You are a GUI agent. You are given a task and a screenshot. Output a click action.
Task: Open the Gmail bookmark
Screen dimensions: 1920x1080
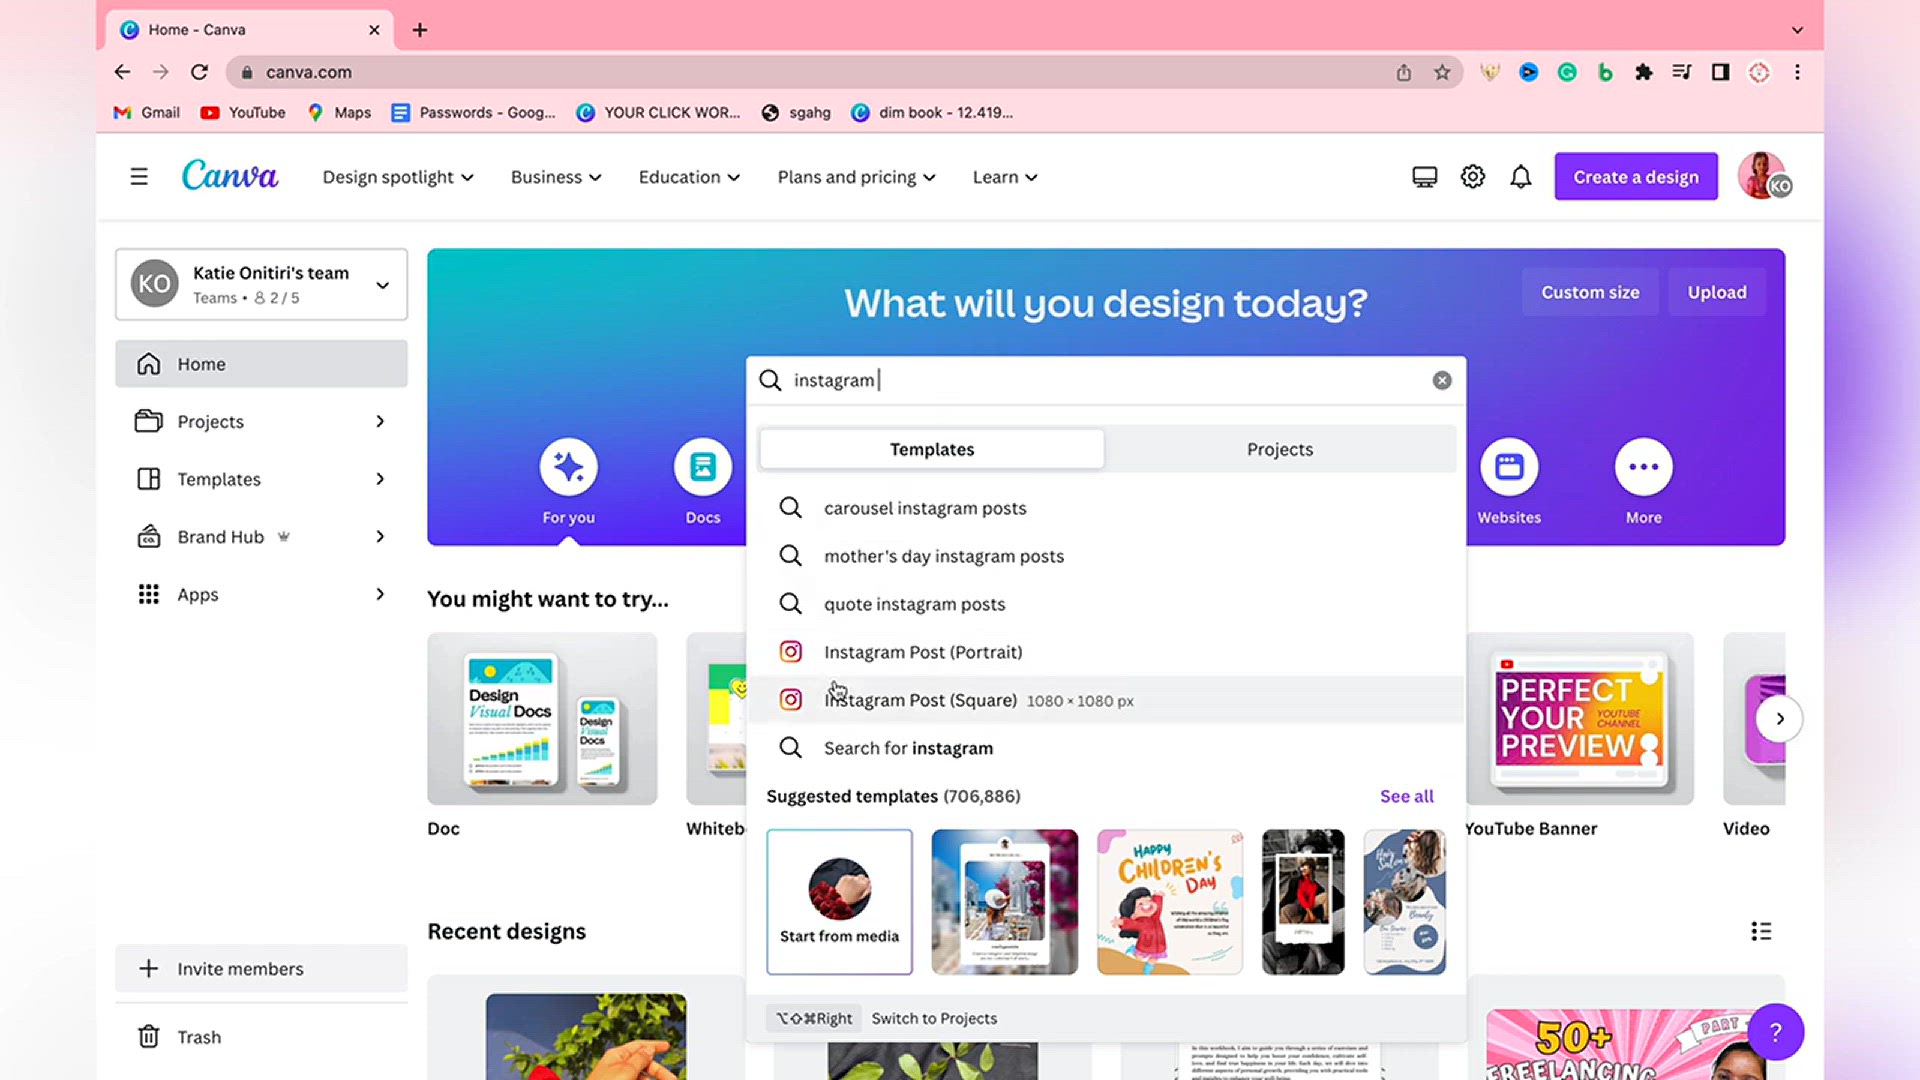147,113
